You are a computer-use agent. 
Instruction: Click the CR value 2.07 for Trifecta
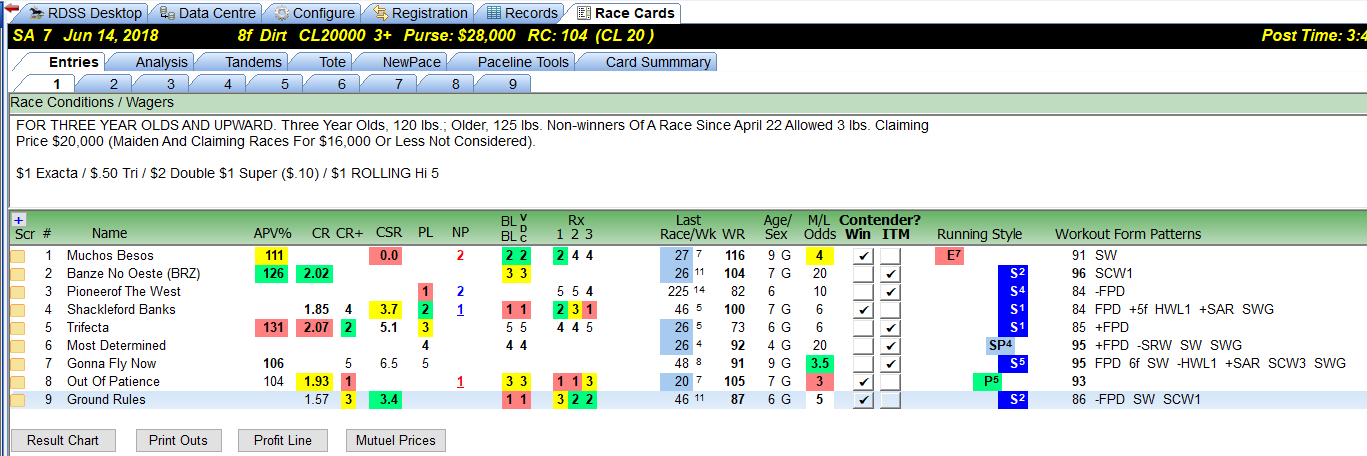(x=314, y=328)
